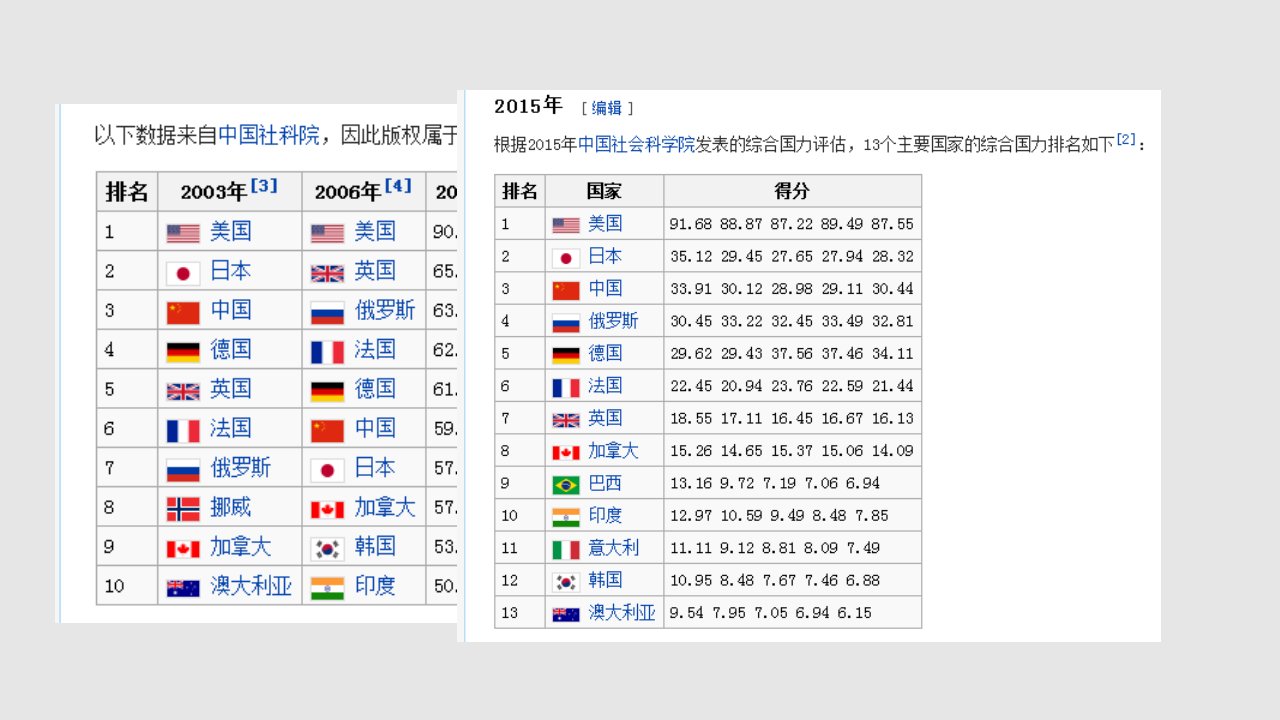Open the 加拿大 link in the 2006 column
1280x720 pixels.
point(385,508)
